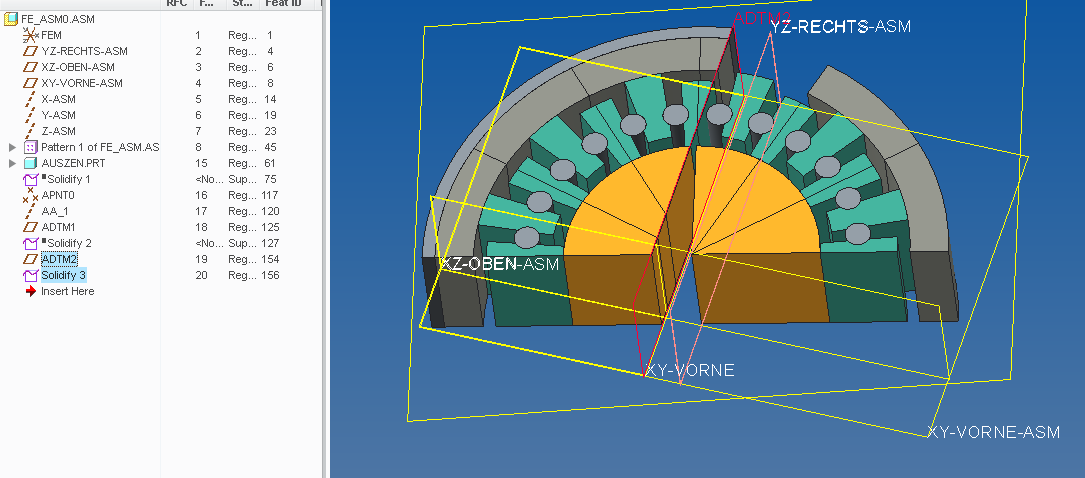Click the XY-VORNE-ASM plane label in viewport
Image resolution: width=1085 pixels, height=478 pixels.
[993, 432]
